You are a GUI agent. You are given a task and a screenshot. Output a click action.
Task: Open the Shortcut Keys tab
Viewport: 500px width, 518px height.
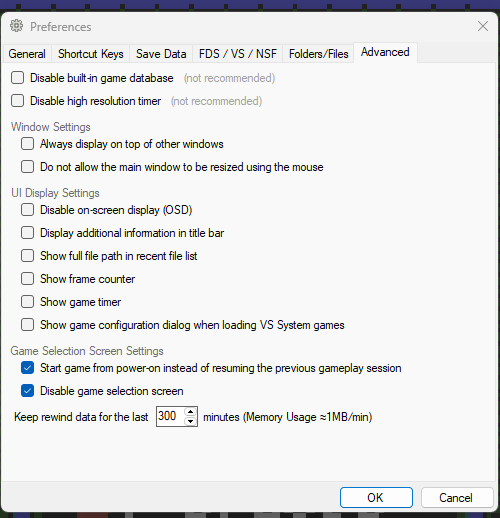point(91,54)
